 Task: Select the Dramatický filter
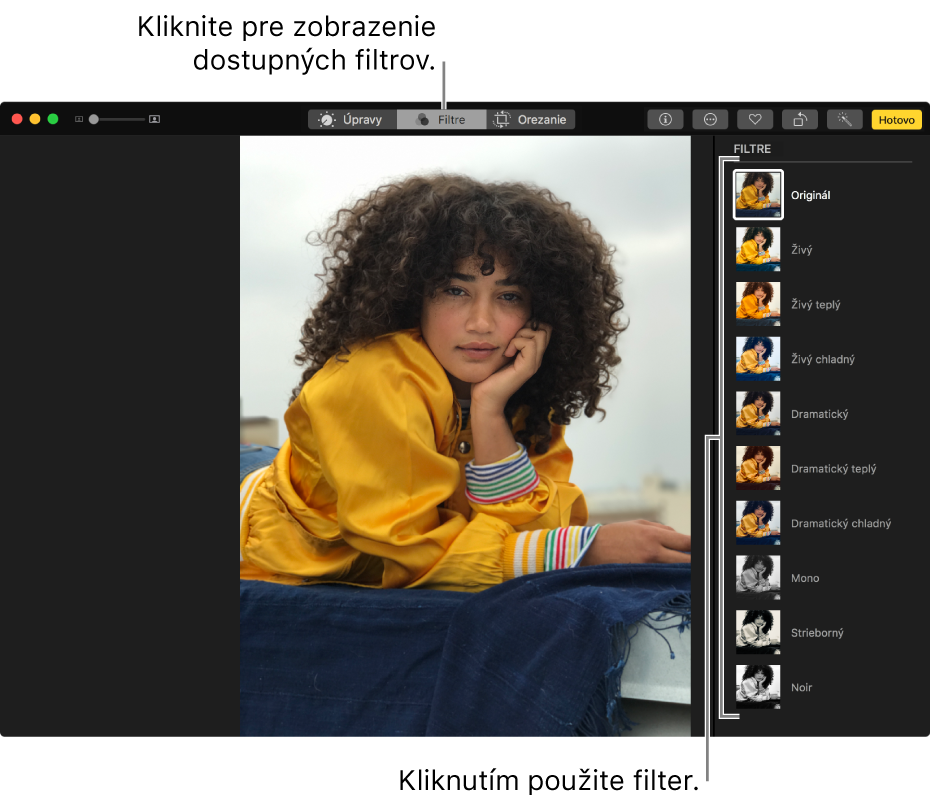pyautogui.click(x=758, y=414)
